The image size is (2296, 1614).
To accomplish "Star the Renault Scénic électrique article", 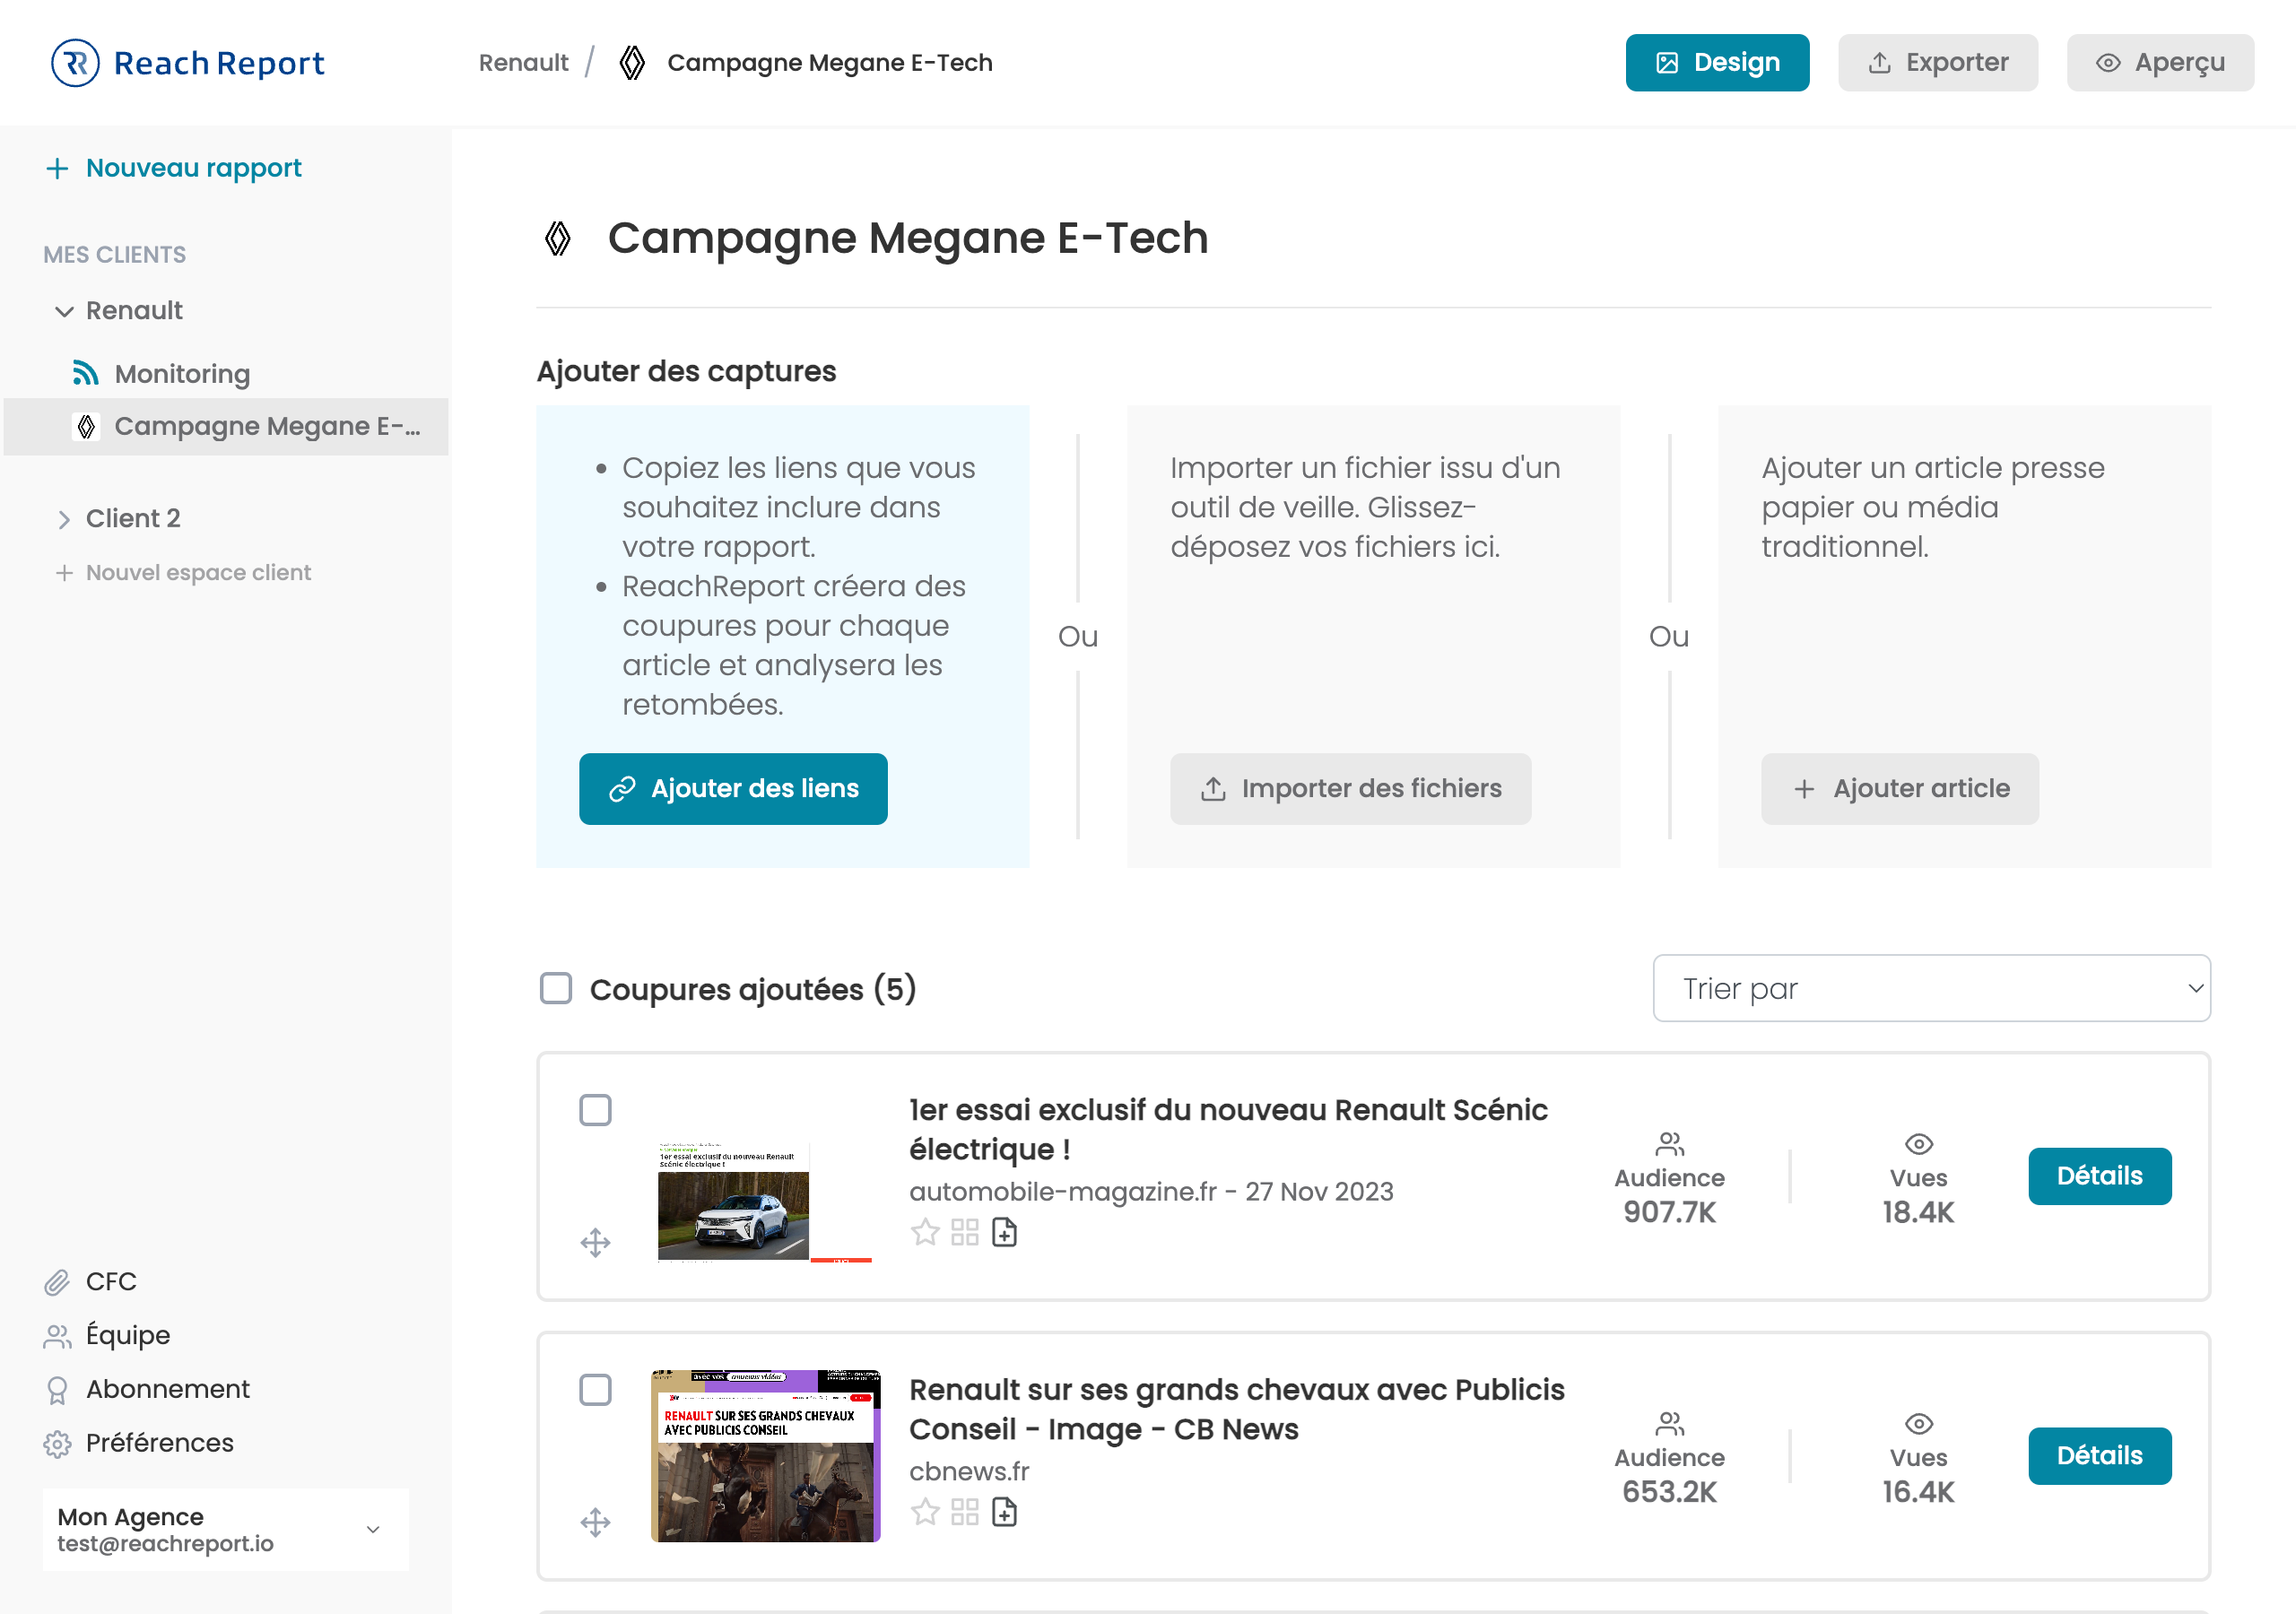I will point(925,1232).
